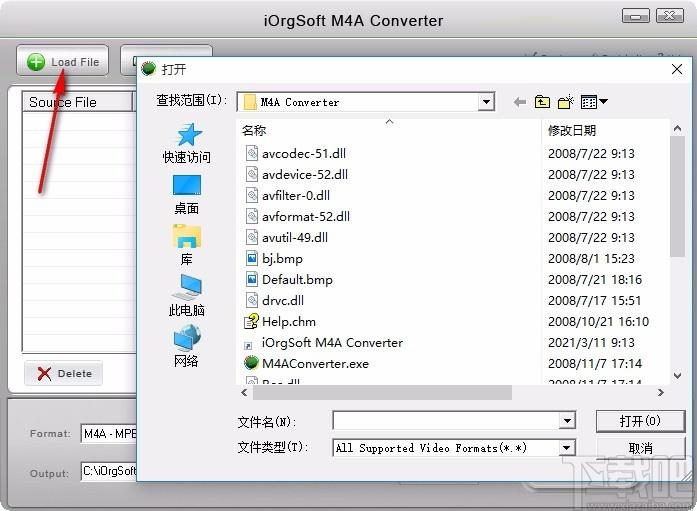The image size is (697, 511).
Task: Click the 取消 cancel button
Action: (640, 448)
